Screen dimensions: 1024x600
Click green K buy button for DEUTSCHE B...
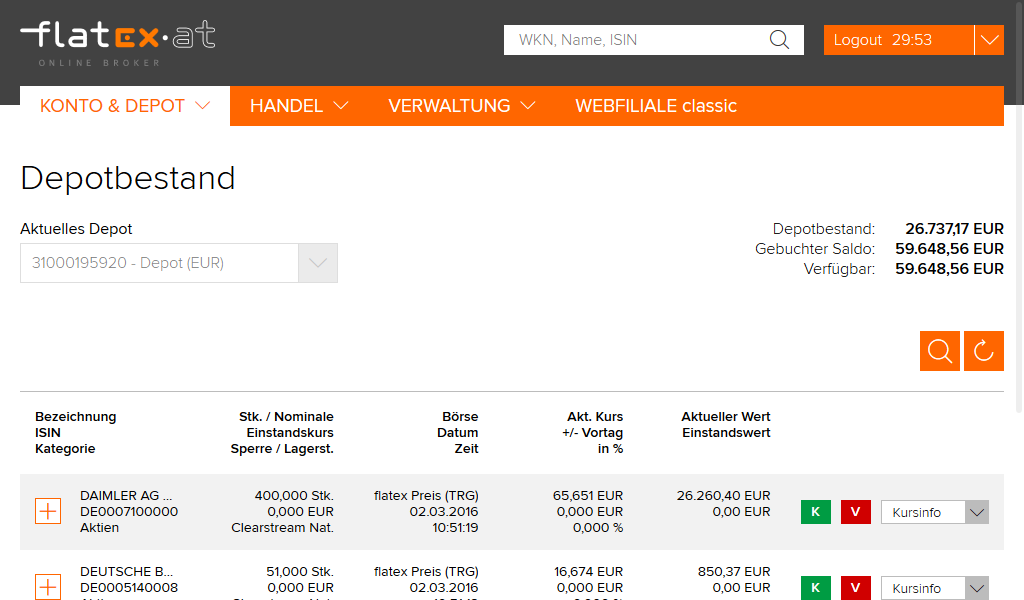click(x=816, y=588)
